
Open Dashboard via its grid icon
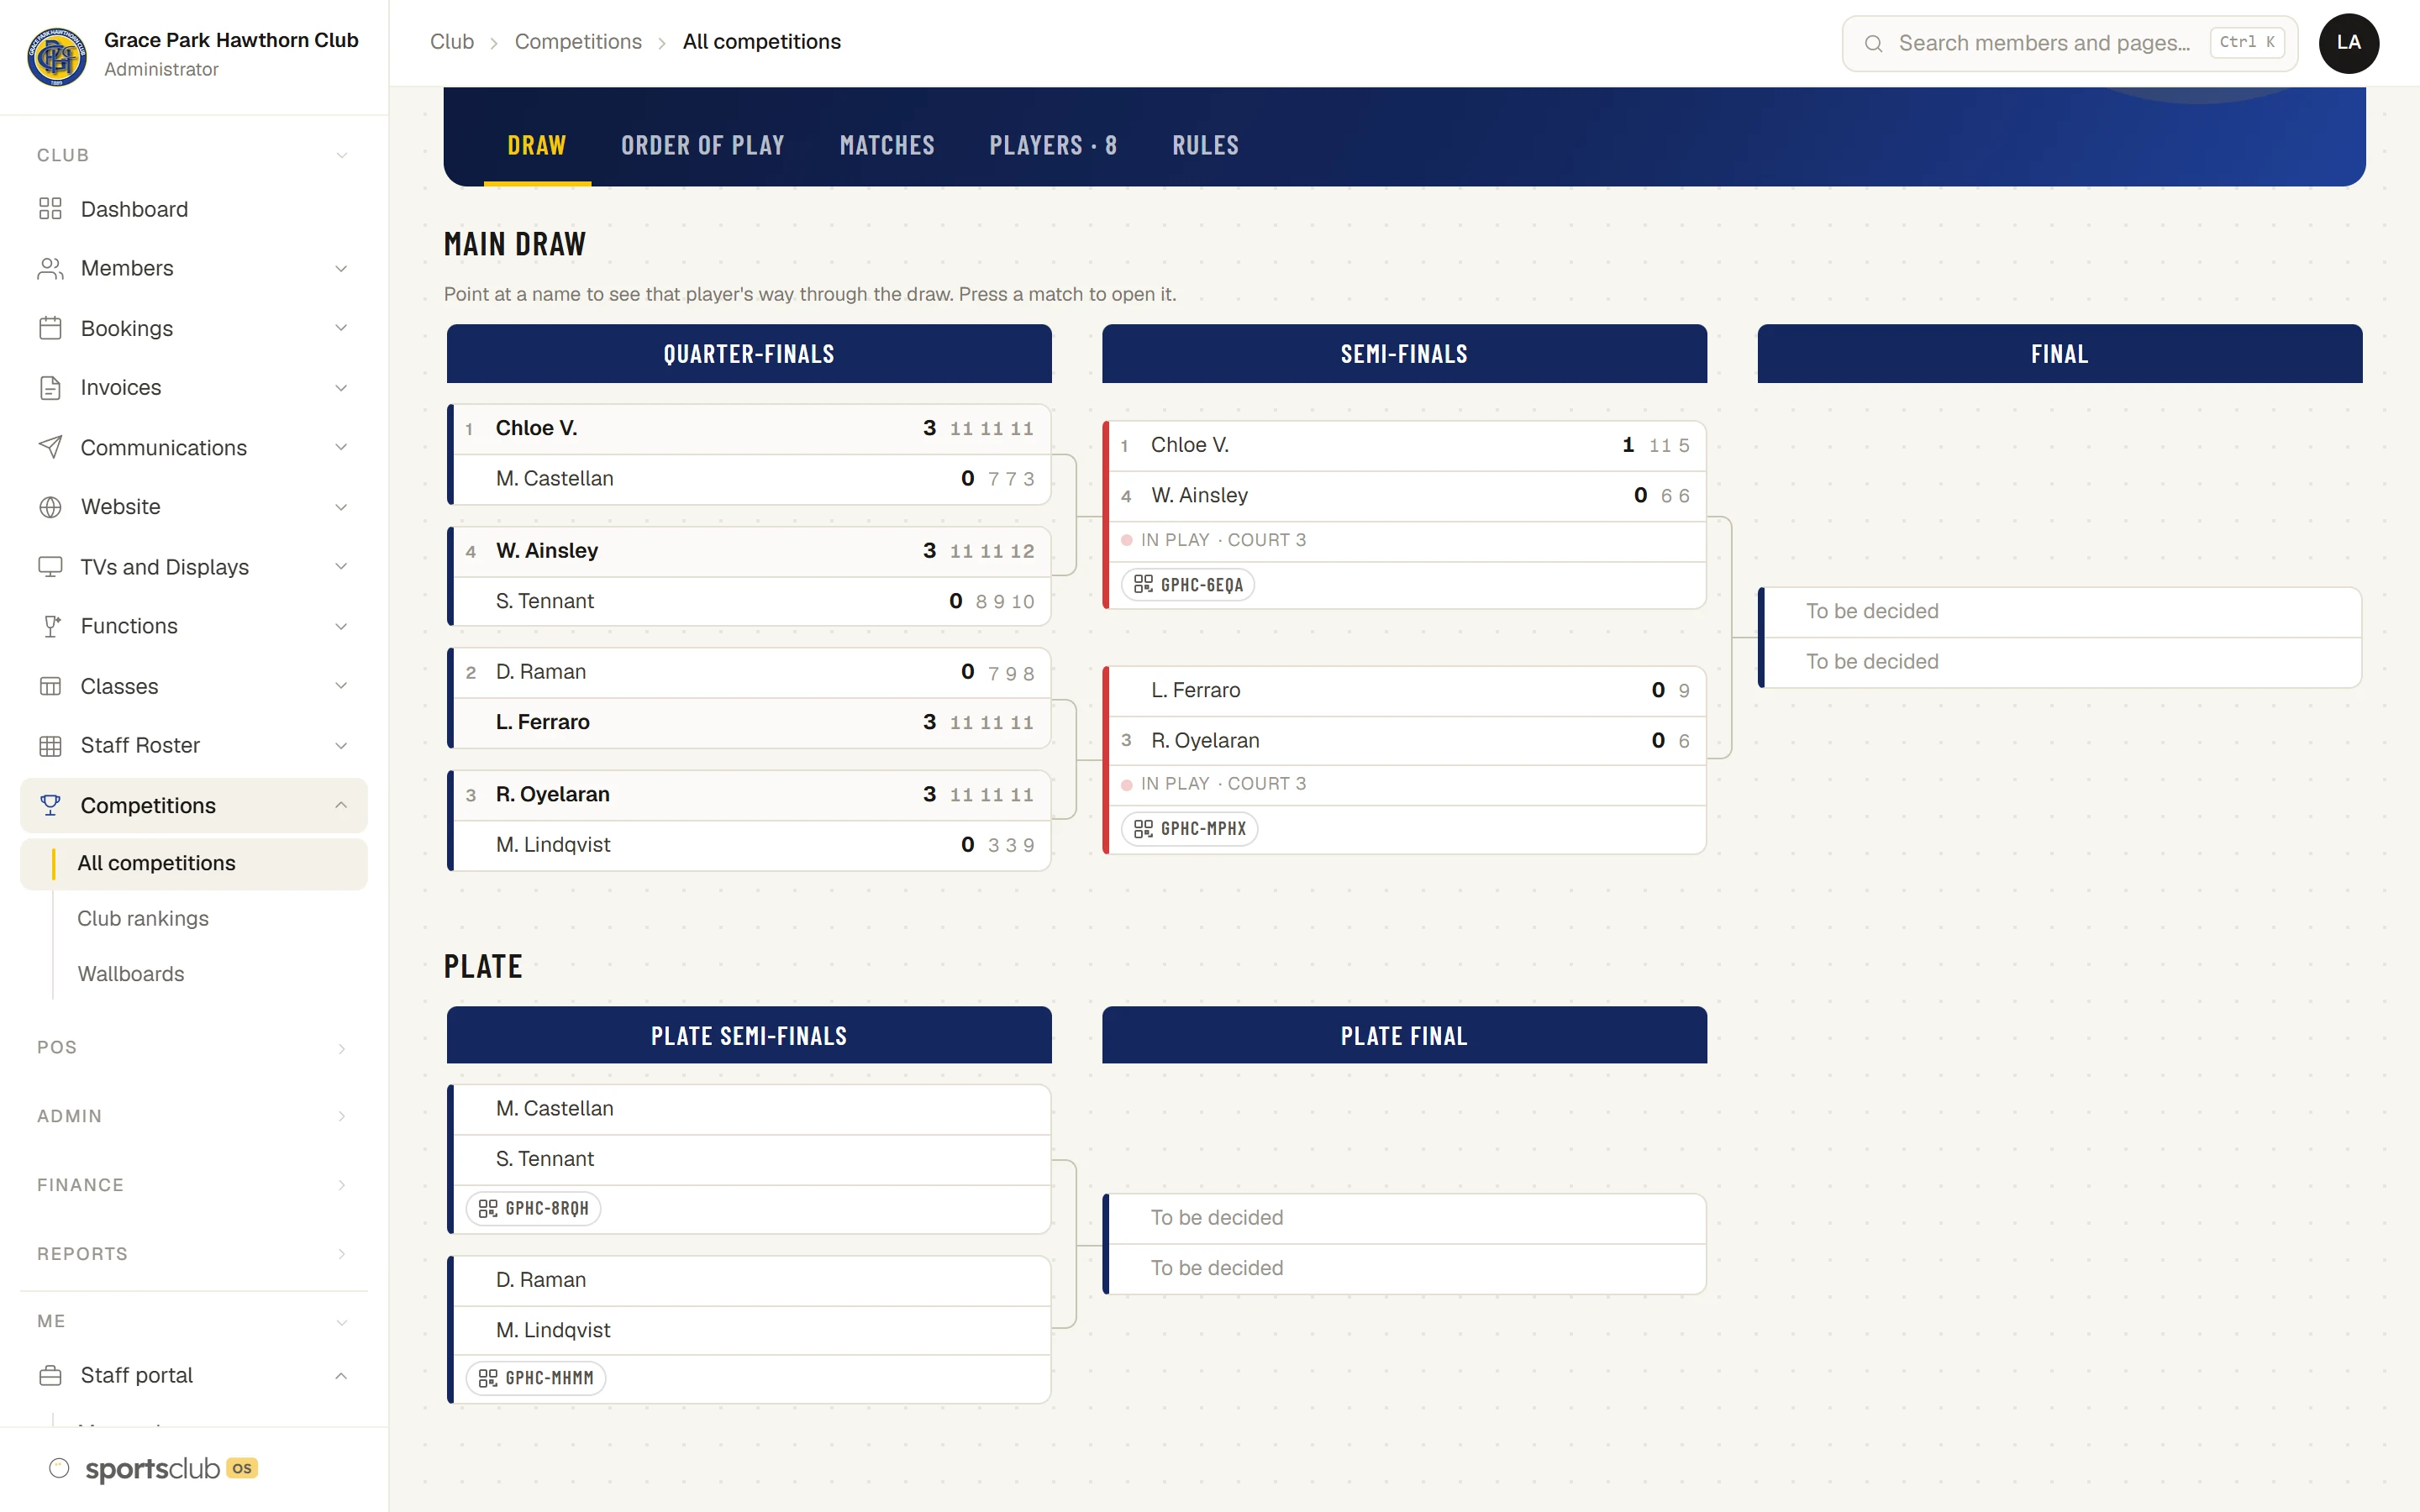coord(50,209)
